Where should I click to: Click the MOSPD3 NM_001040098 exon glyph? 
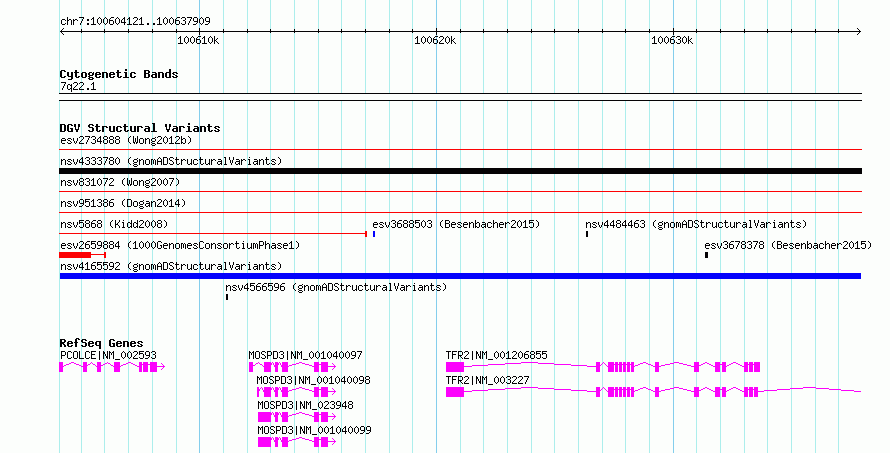[296, 392]
